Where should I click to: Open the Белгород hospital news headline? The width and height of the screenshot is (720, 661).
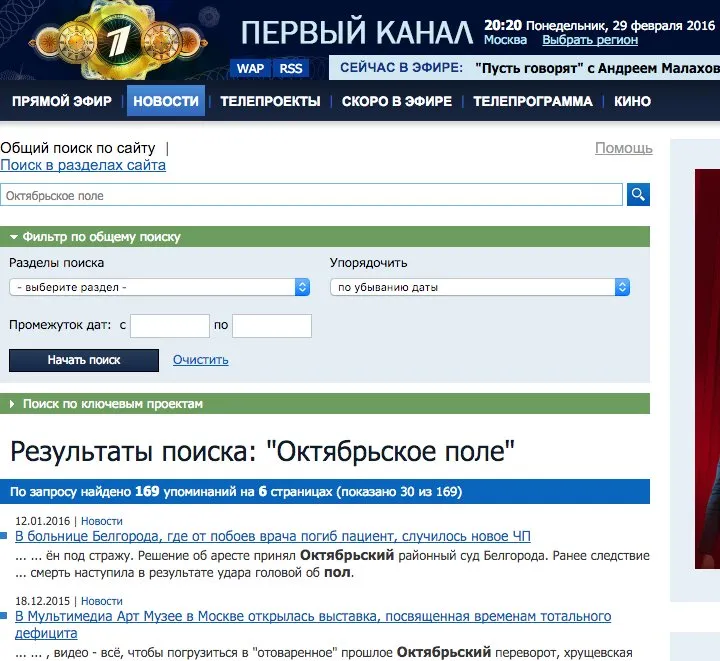tap(273, 536)
